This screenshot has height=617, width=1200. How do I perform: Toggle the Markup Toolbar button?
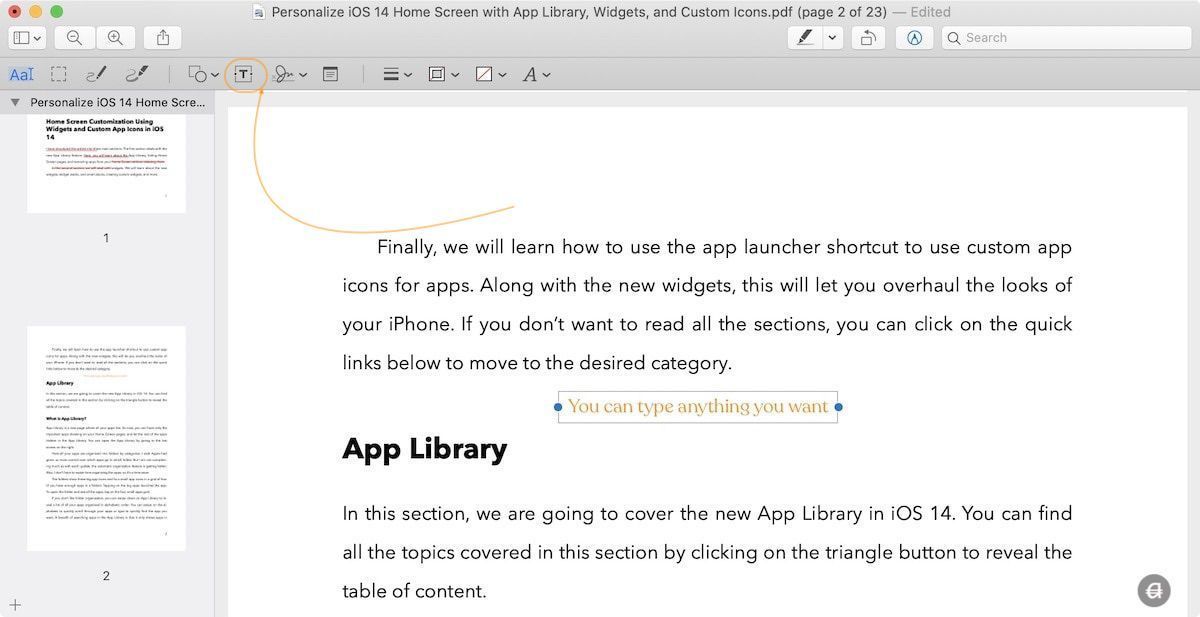[x=914, y=38]
